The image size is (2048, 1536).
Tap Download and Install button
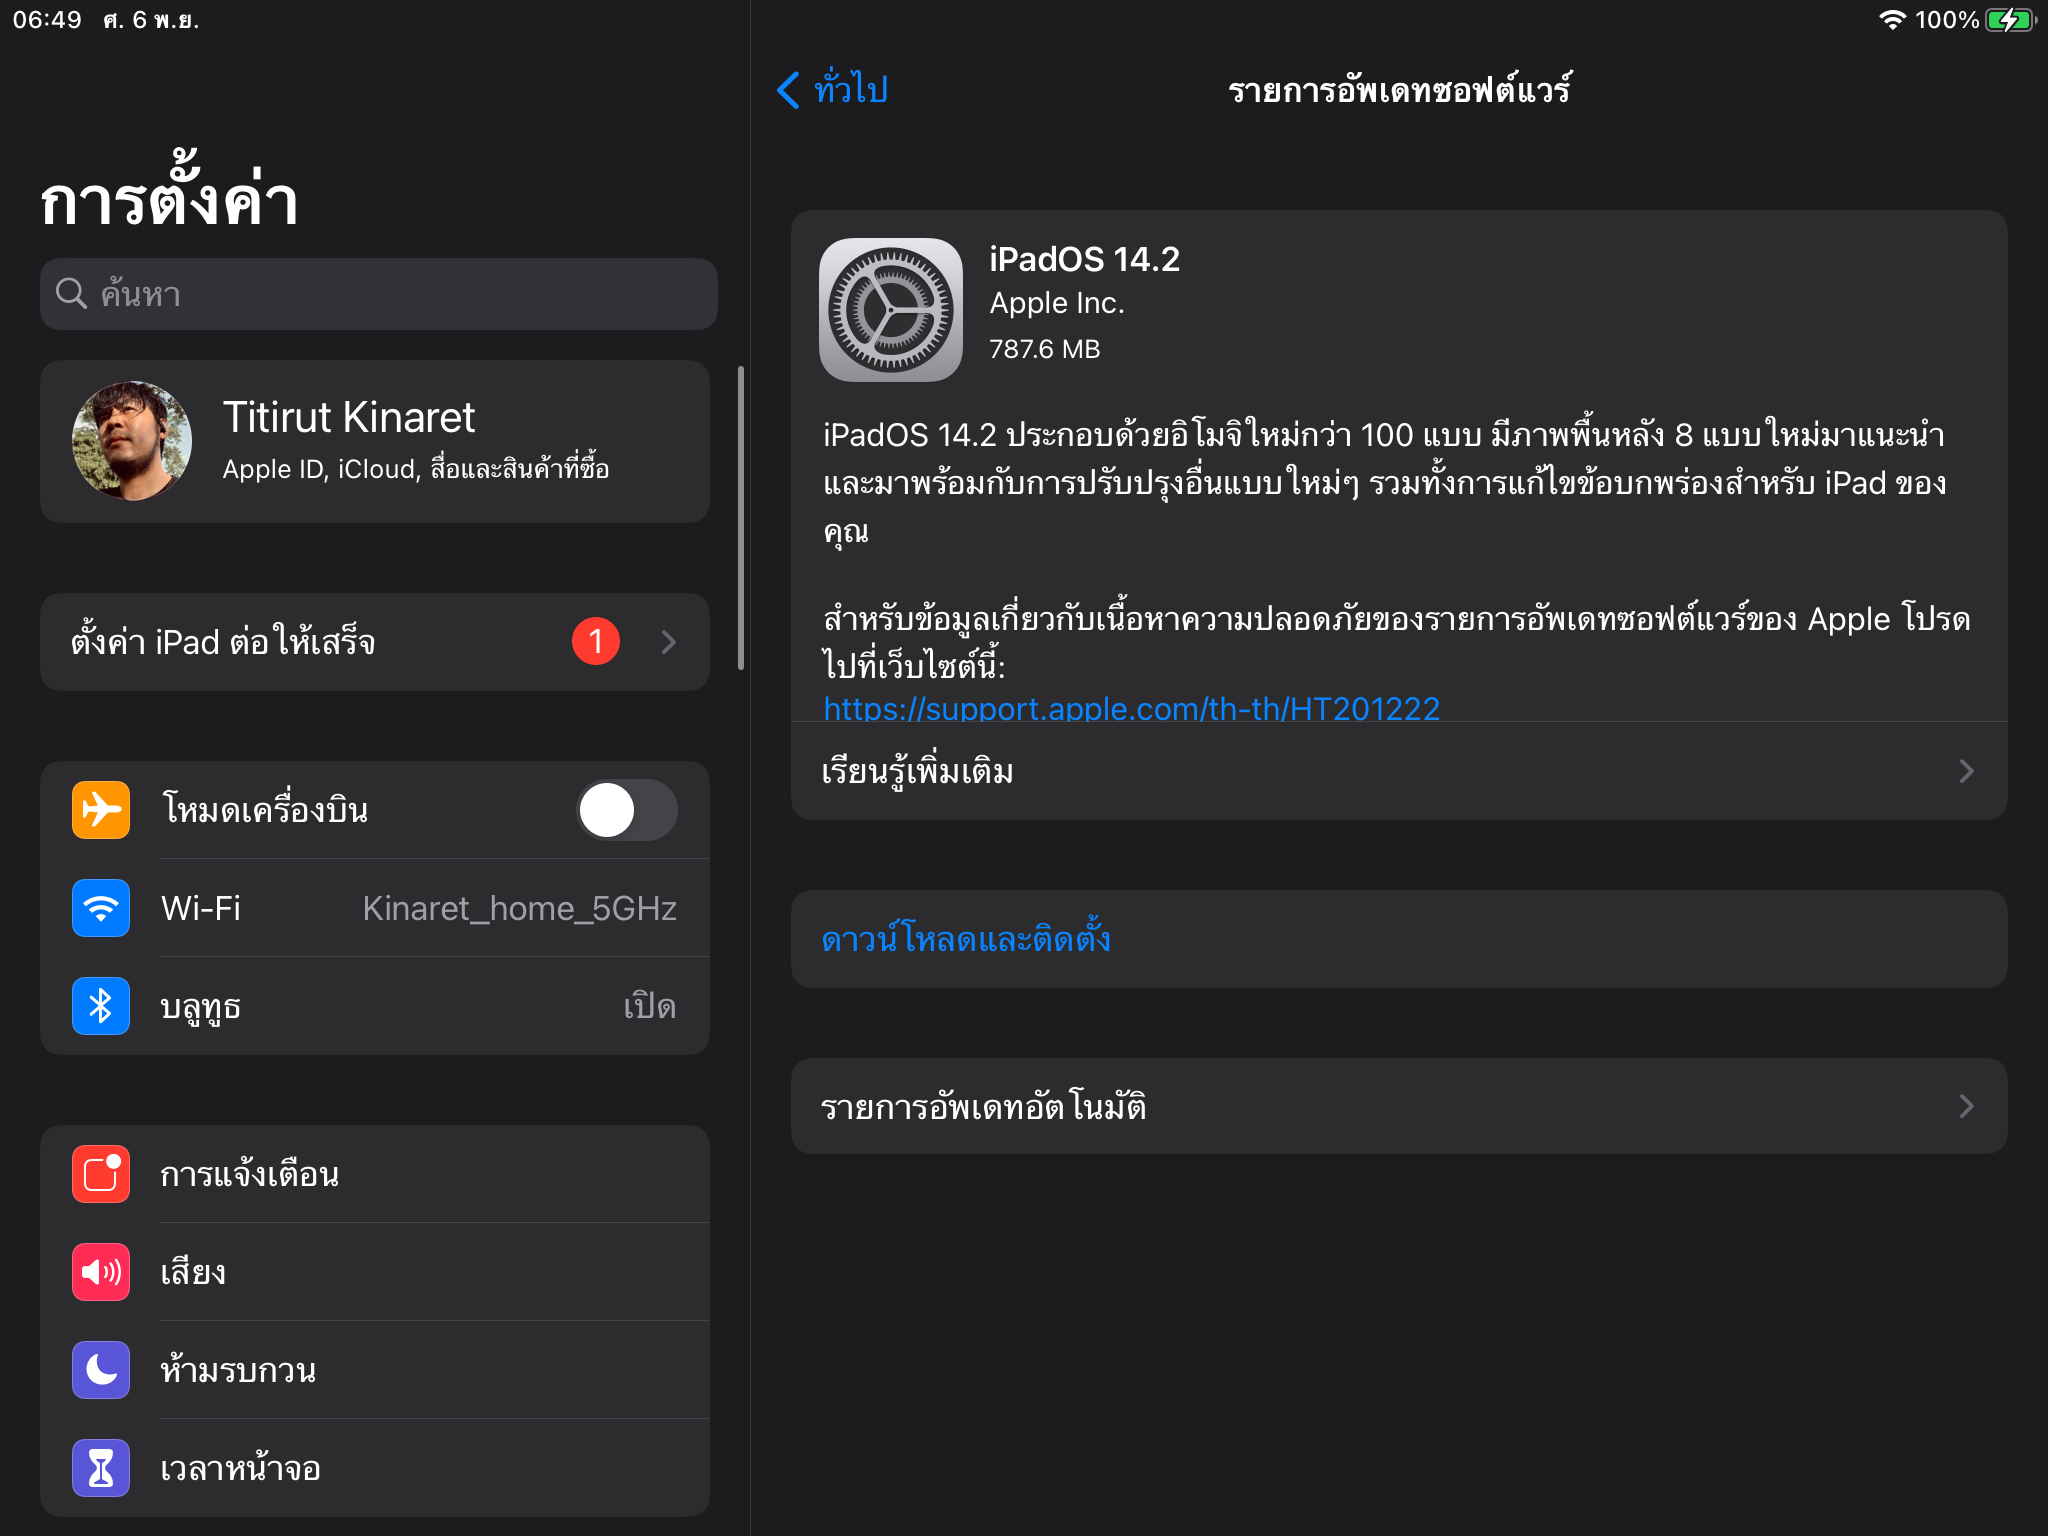coord(966,939)
